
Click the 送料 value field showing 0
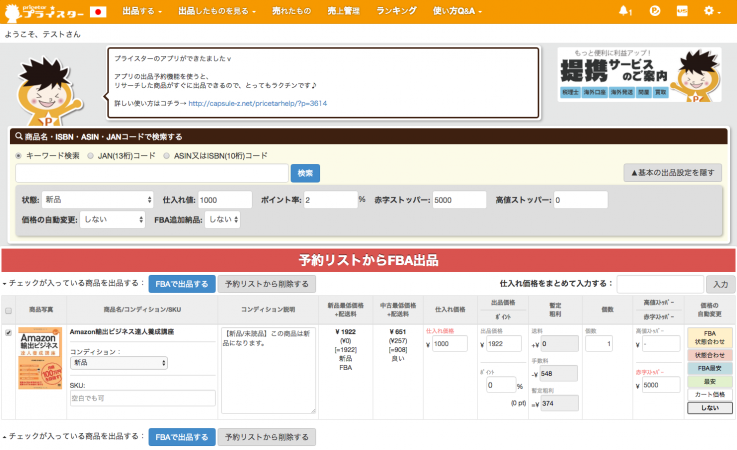click(x=558, y=344)
